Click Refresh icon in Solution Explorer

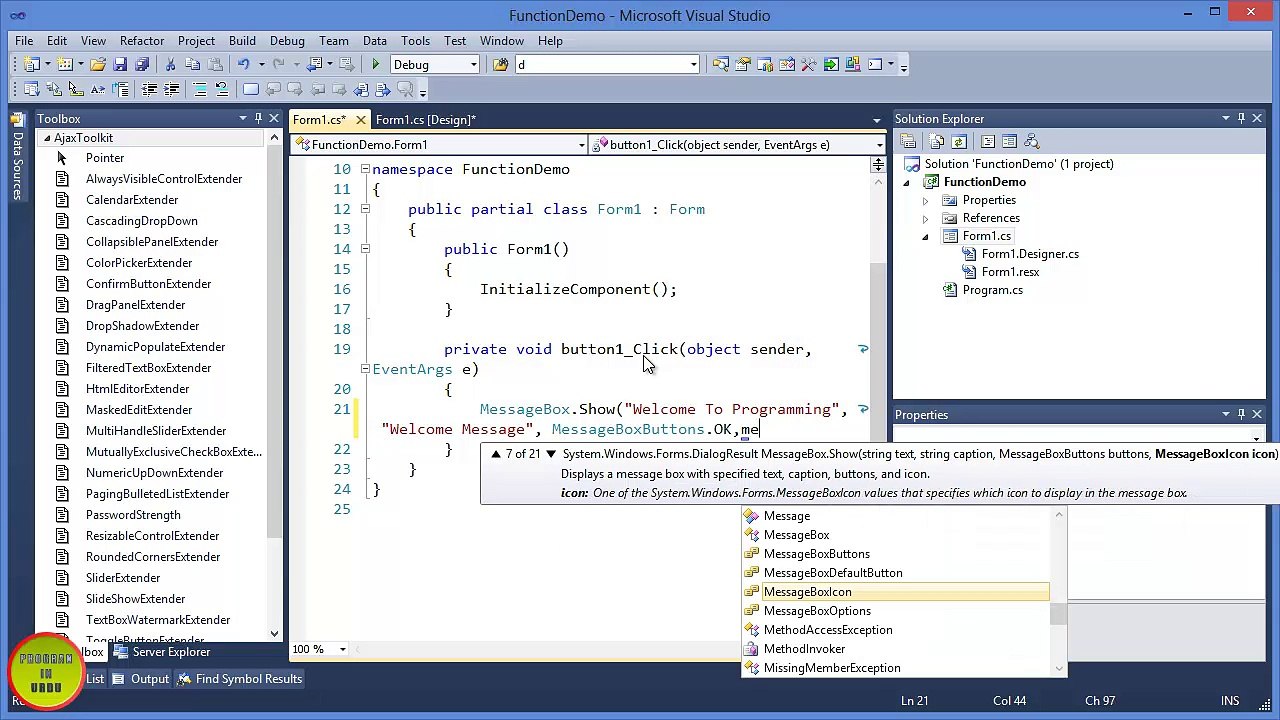pos(958,141)
